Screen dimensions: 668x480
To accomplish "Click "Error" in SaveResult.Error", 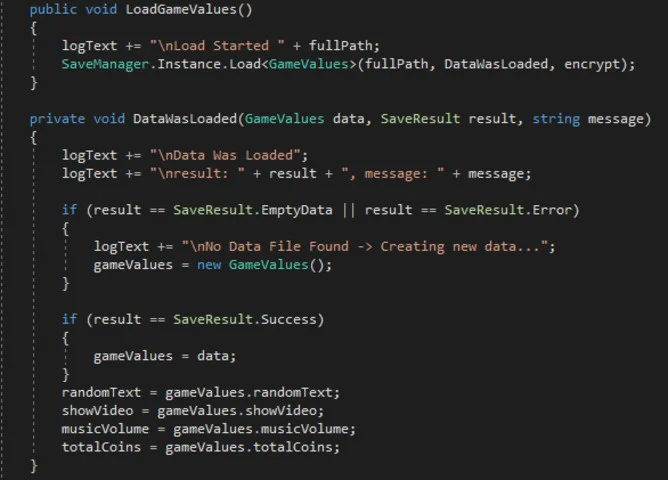I will coord(552,210).
